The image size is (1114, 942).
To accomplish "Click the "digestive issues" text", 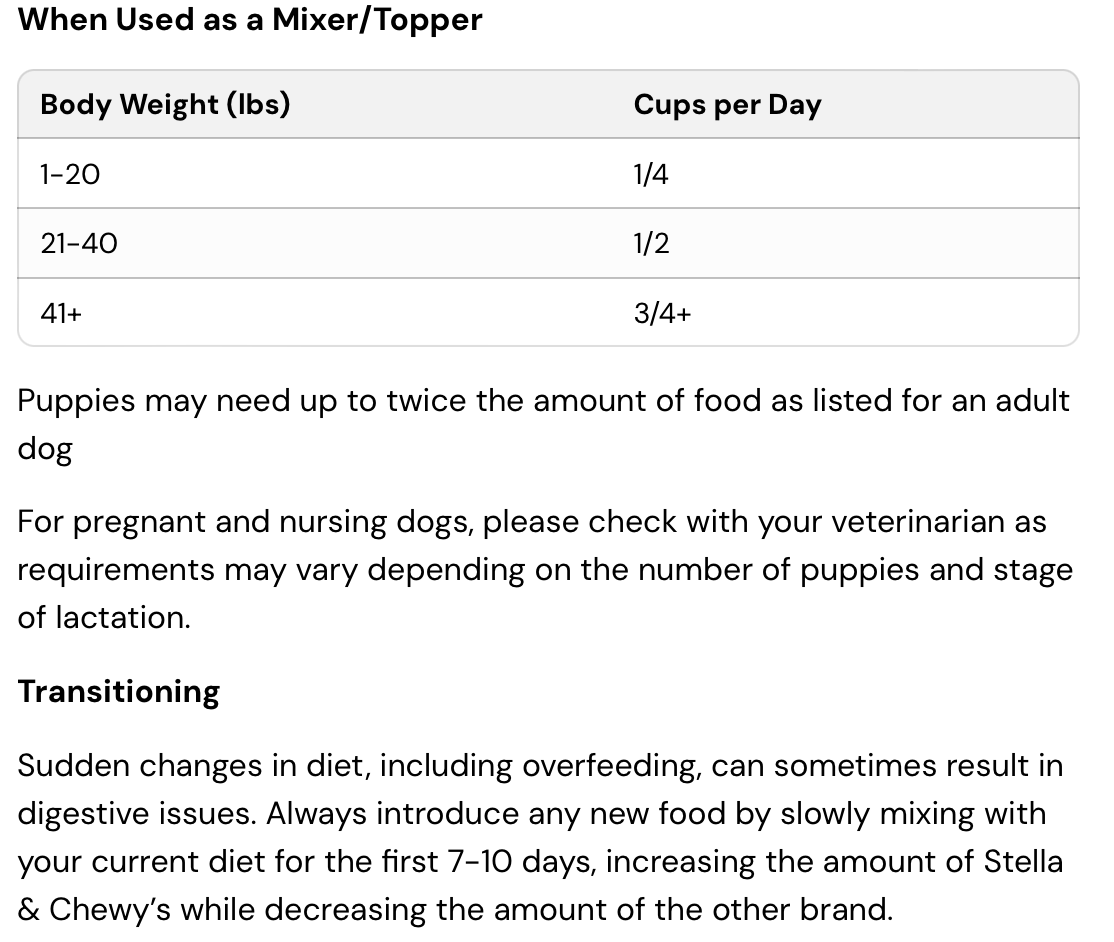I will coord(136,813).
